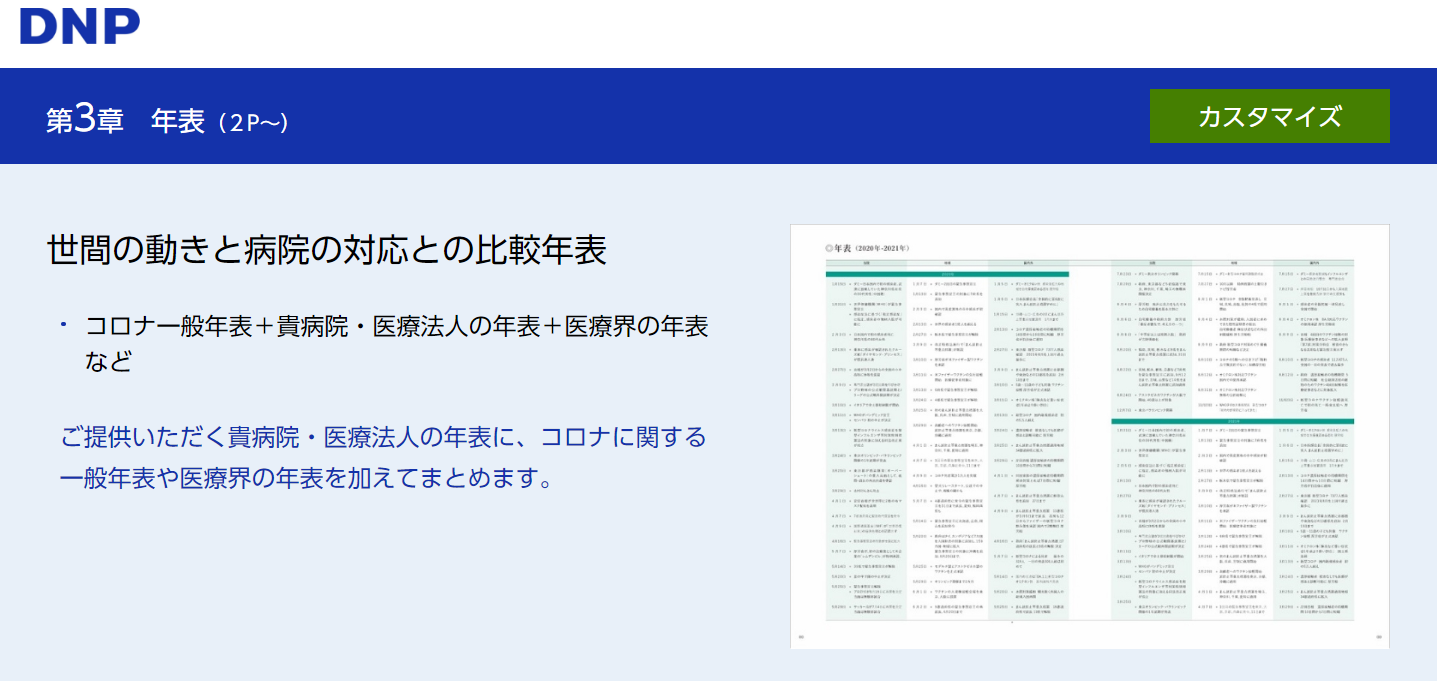
Task: Select the 第3章 年表（2P〜） header title
Action: 167,120
